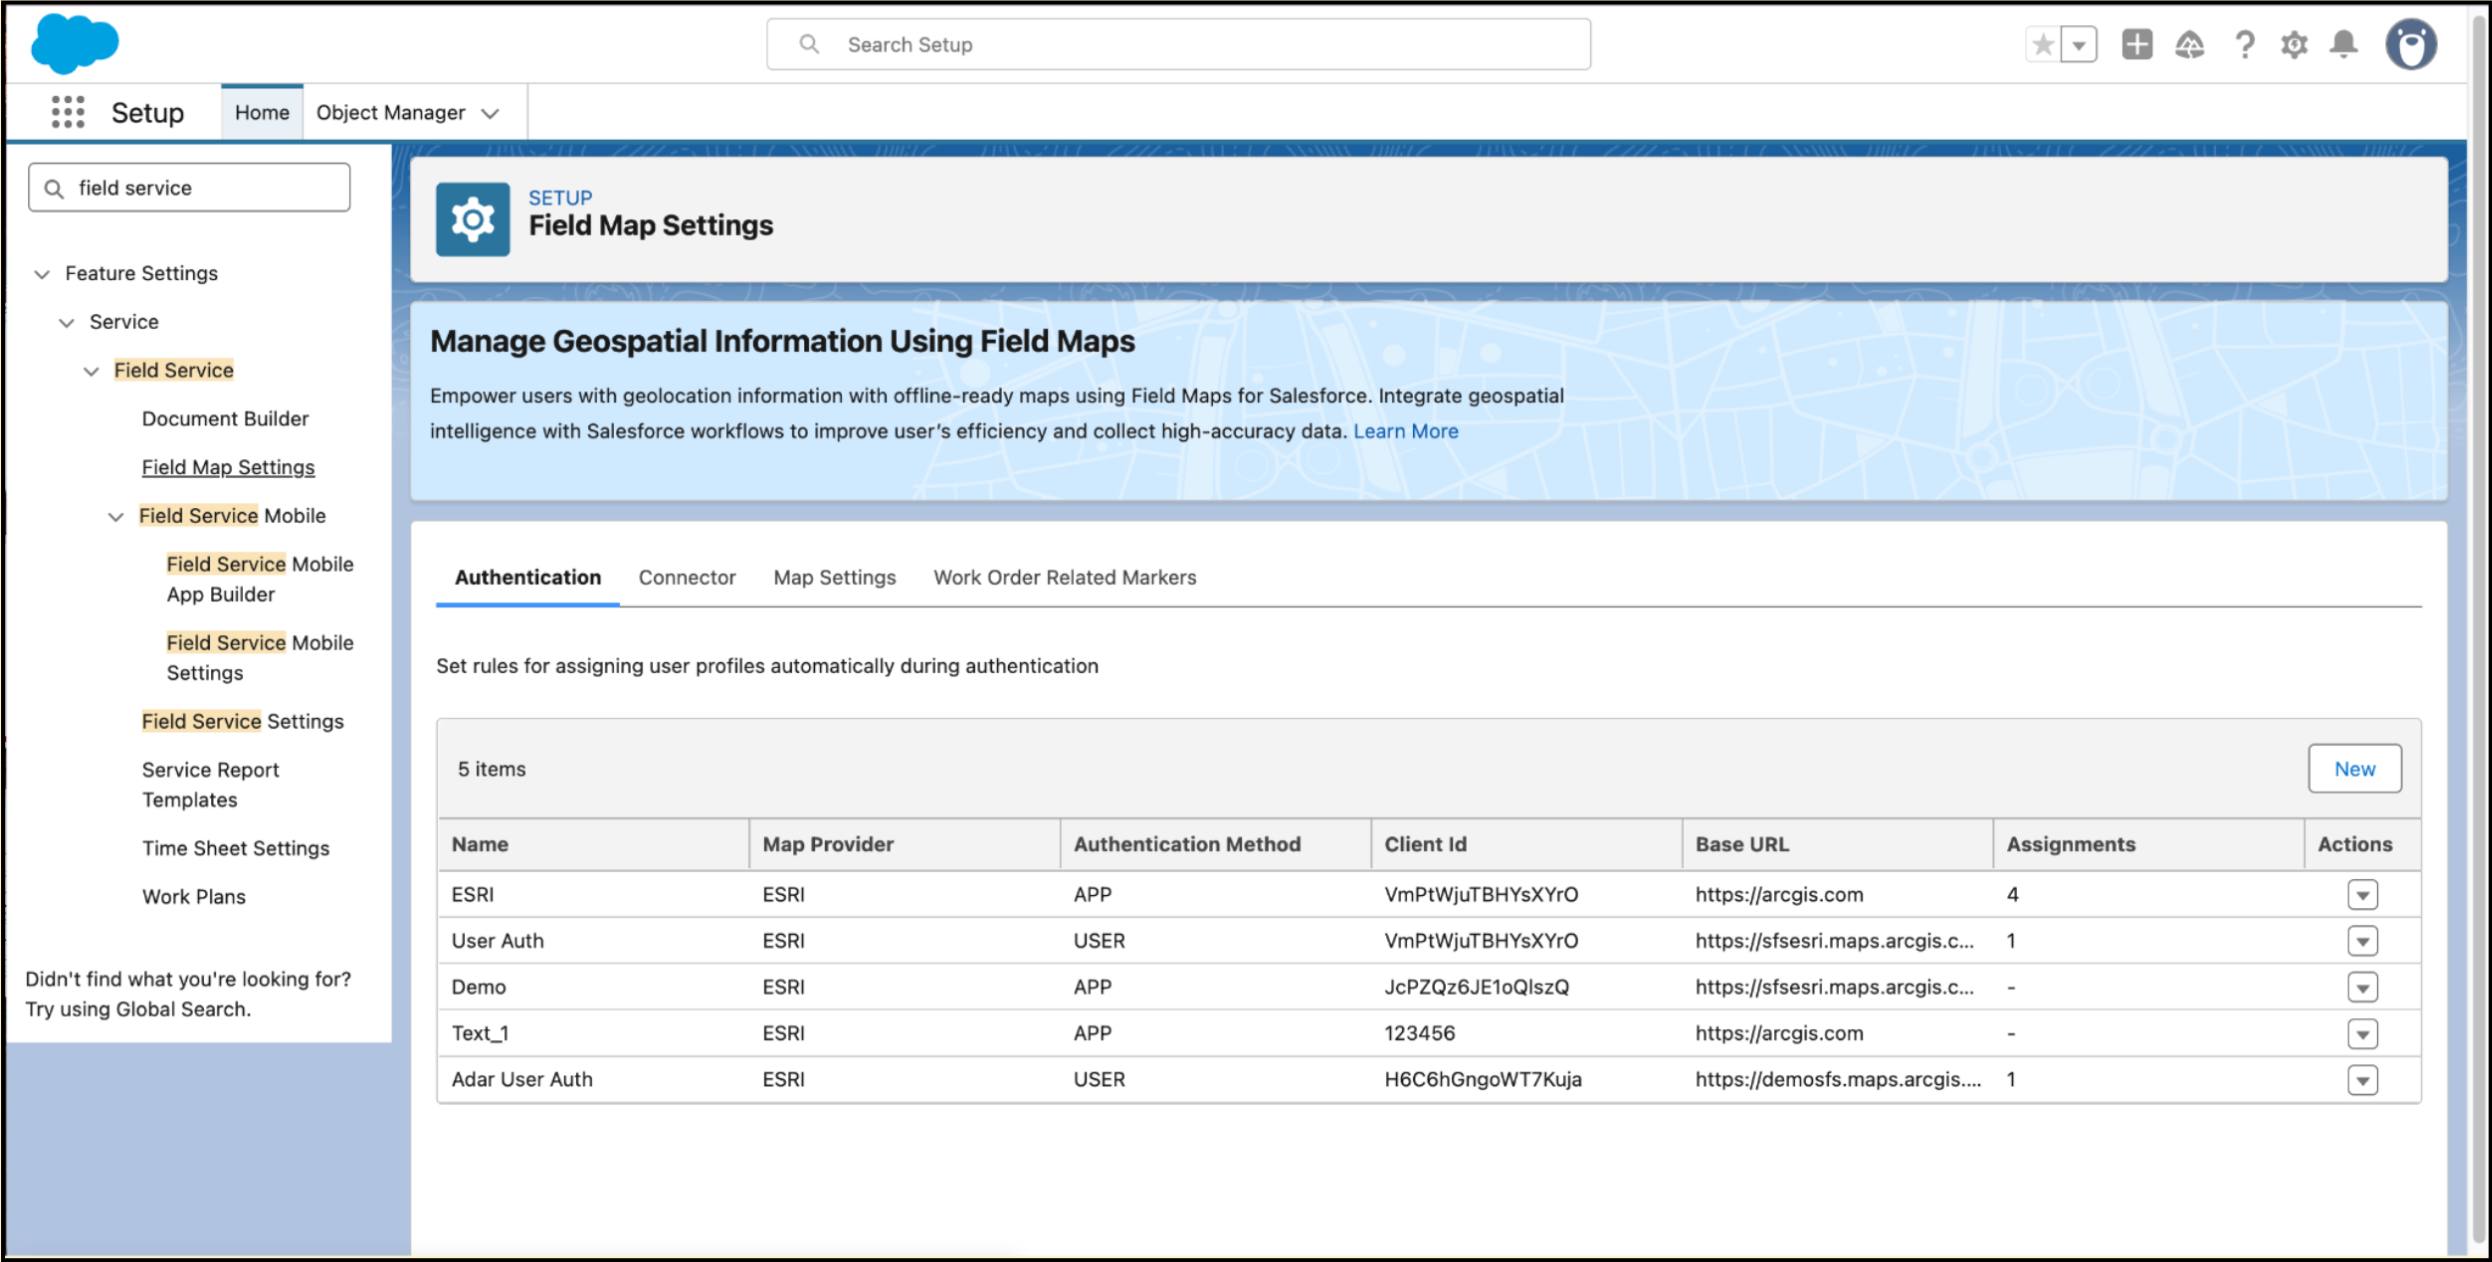Open the setup gear icon in header
Image resolution: width=2492 pixels, height=1262 pixels.
pyautogui.click(x=2294, y=45)
